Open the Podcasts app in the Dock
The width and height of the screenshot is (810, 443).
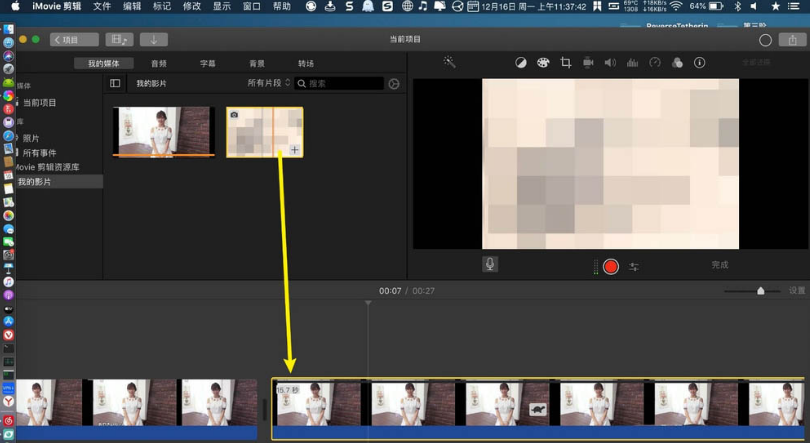tap(8, 295)
